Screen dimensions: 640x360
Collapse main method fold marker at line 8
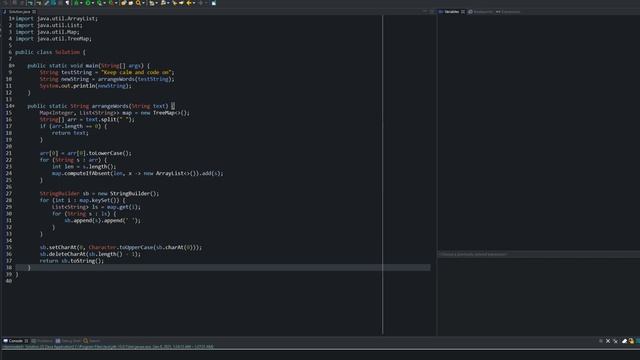(13, 65)
